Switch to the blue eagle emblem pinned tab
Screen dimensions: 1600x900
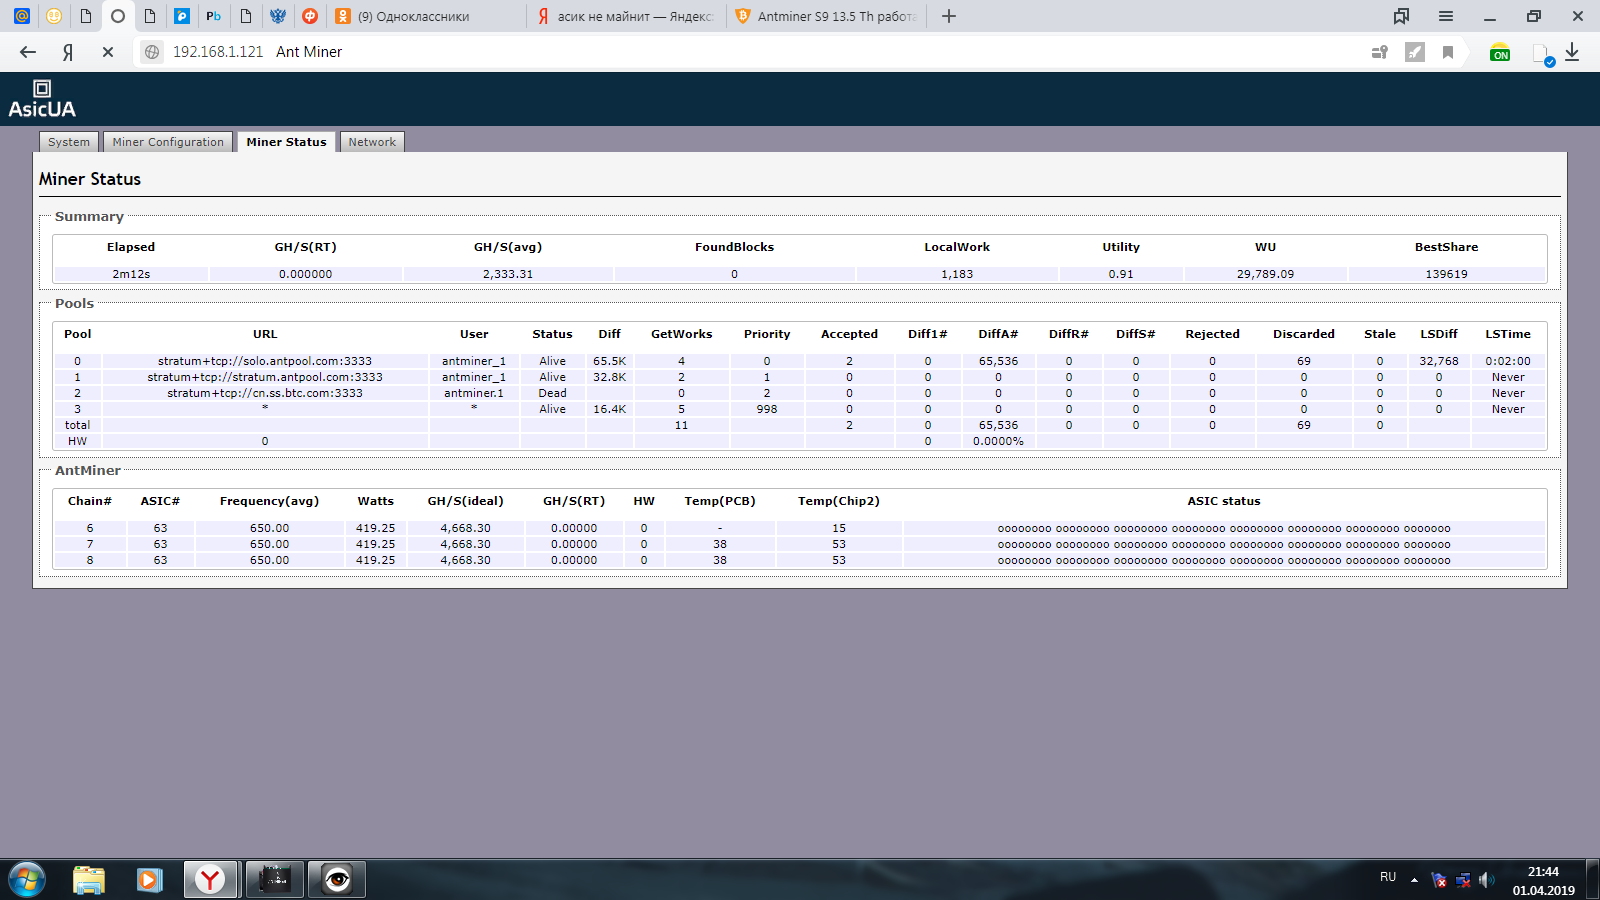coord(278,16)
